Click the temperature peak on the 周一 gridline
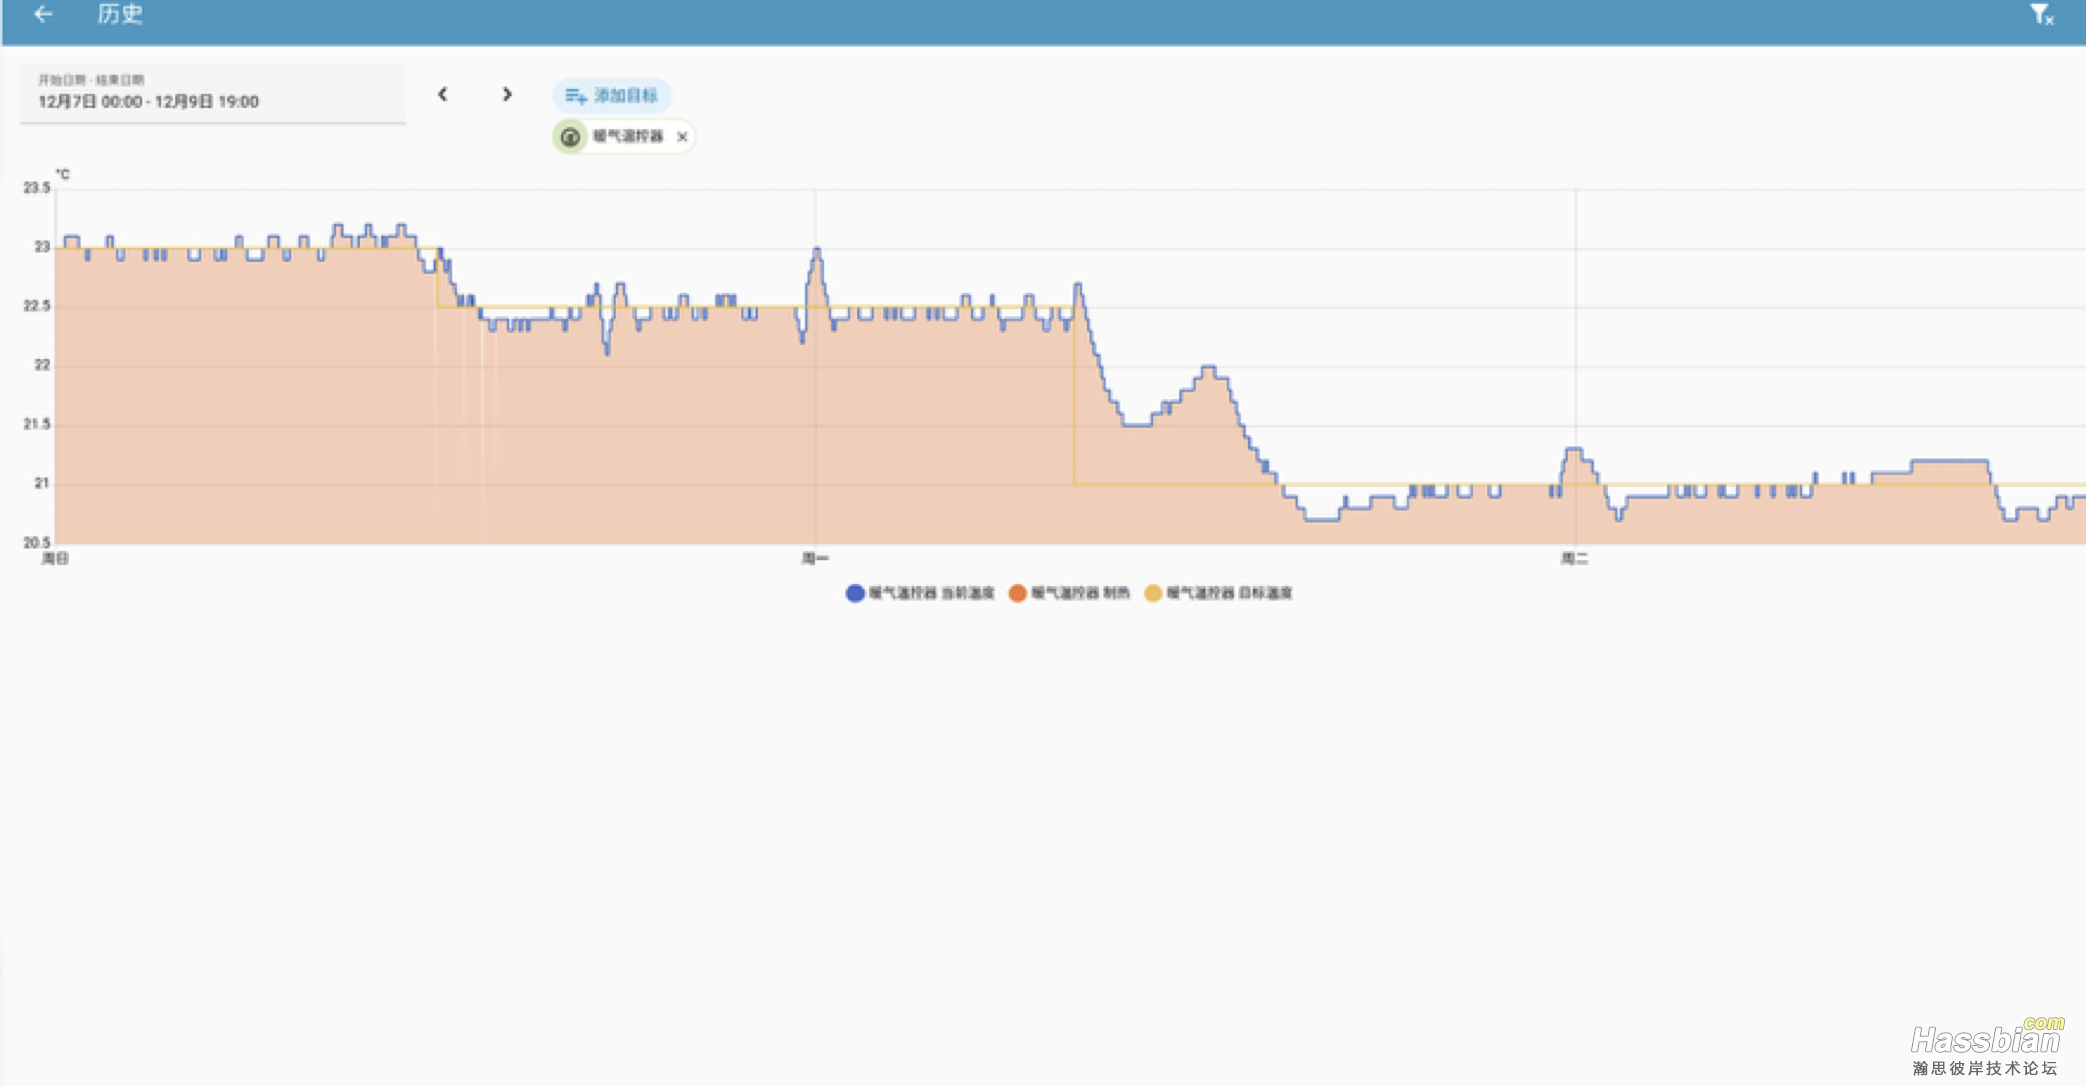The image size is (2086, 1086). (817, 250)
